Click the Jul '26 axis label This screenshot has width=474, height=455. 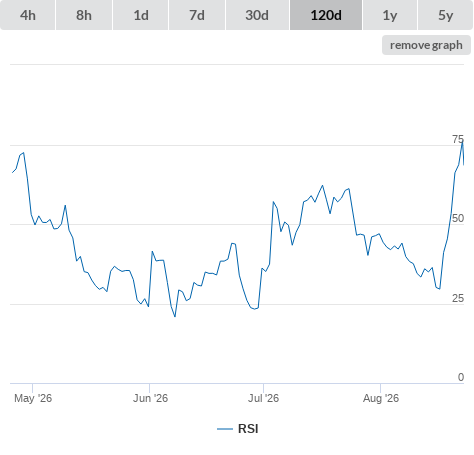tap(263, 398)
